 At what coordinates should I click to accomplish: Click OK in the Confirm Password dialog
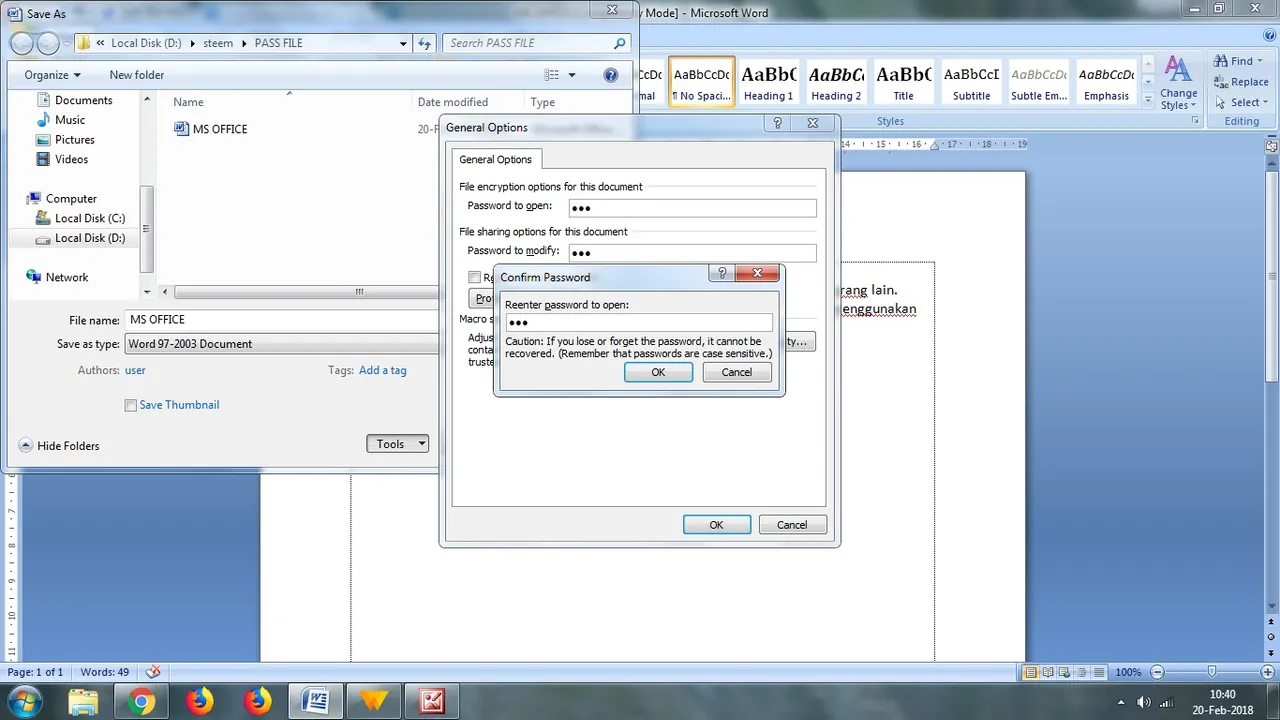click(658, 372)
